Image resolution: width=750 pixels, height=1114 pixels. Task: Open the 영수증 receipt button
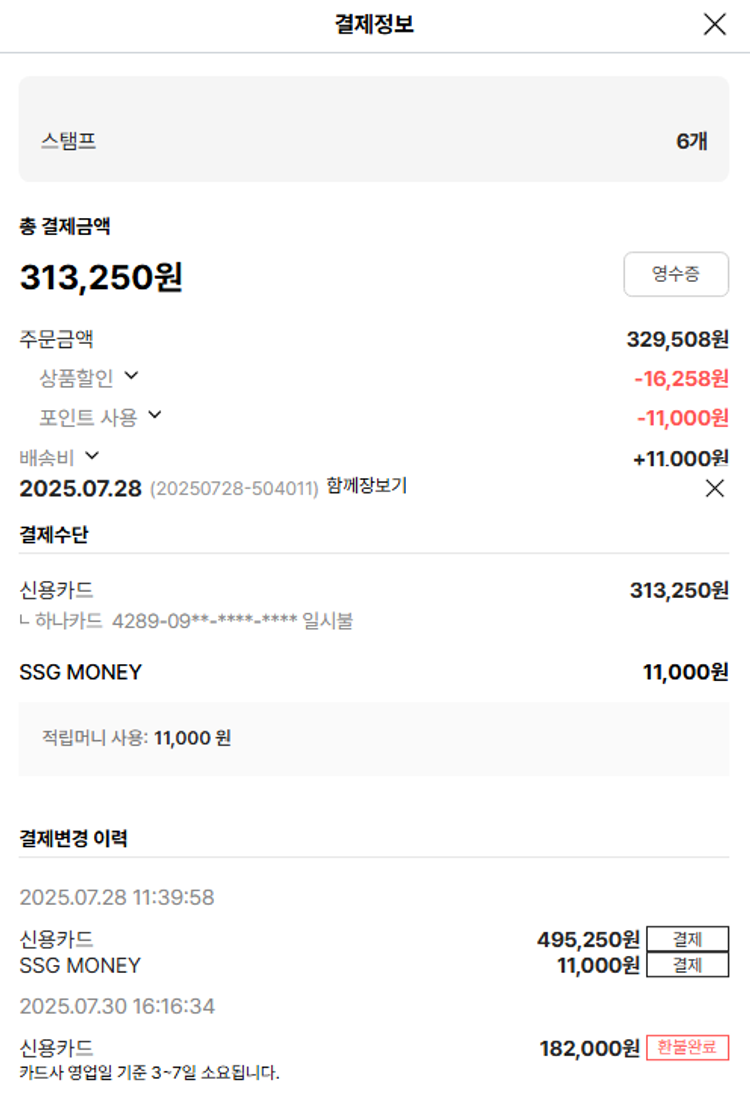(x=676, y=274)
